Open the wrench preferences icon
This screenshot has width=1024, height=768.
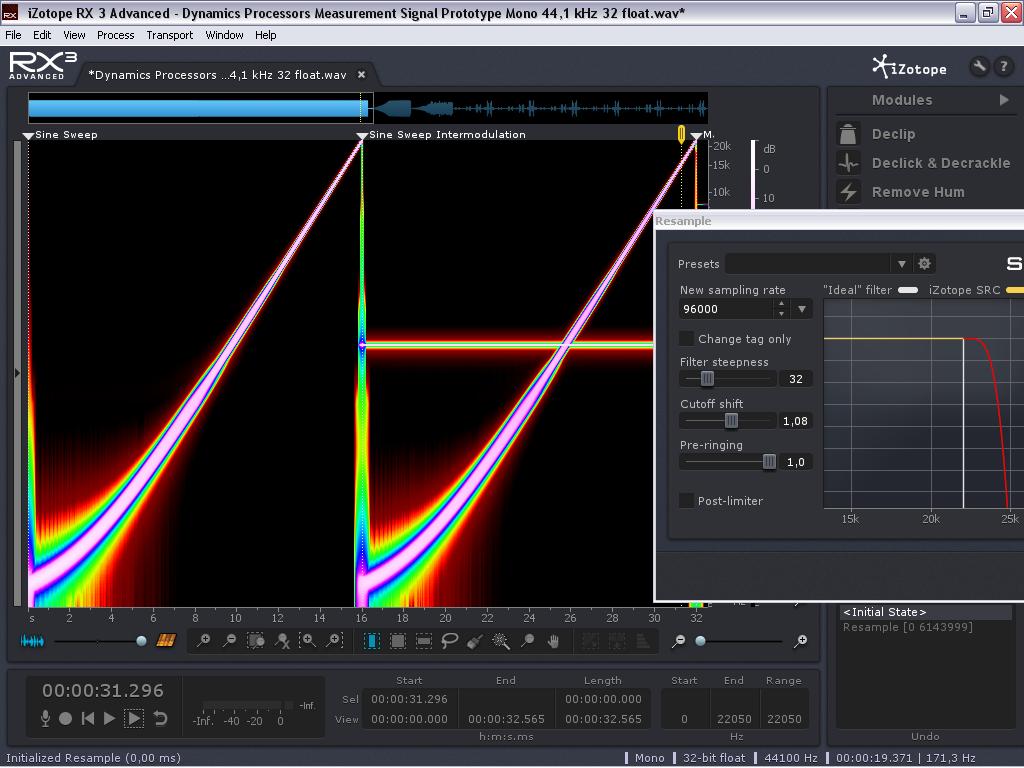(x=979, y=67)
